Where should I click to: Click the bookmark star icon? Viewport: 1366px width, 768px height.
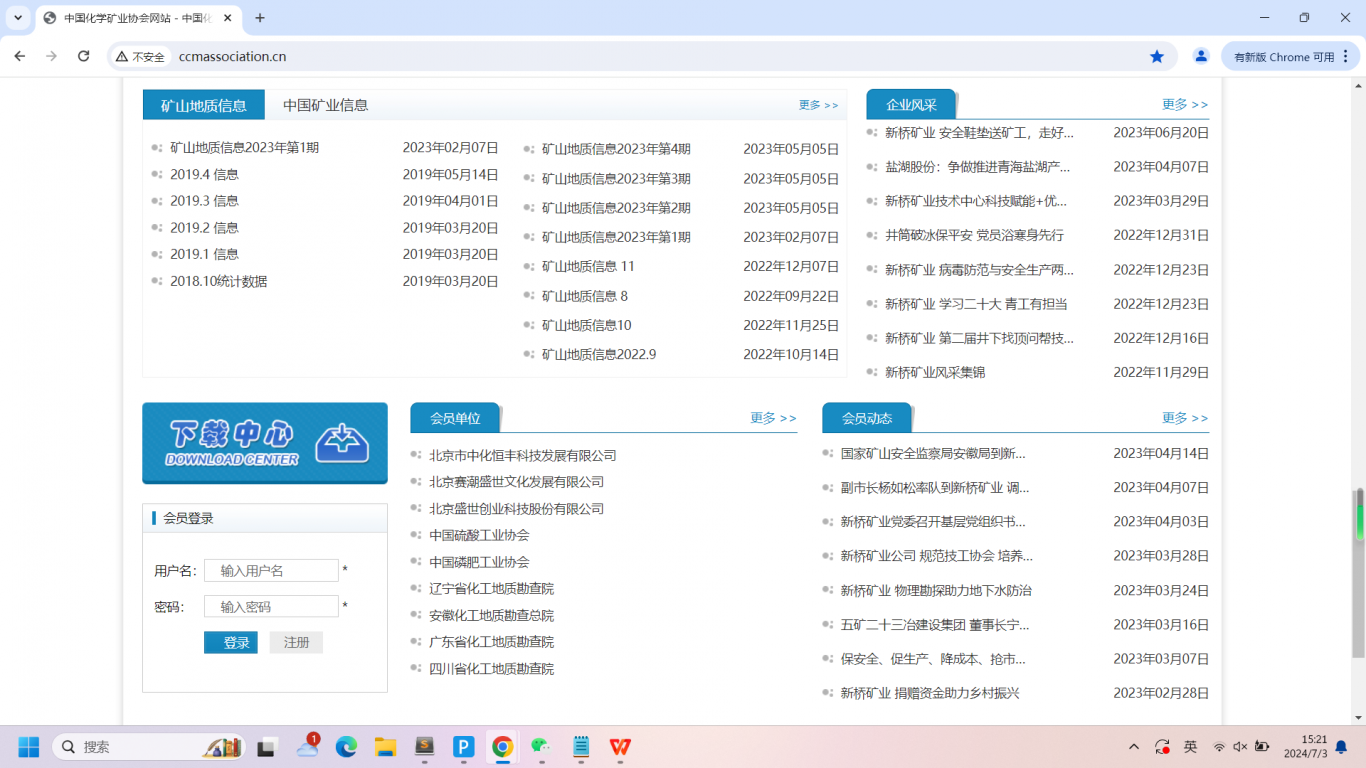click(1157, 57)
